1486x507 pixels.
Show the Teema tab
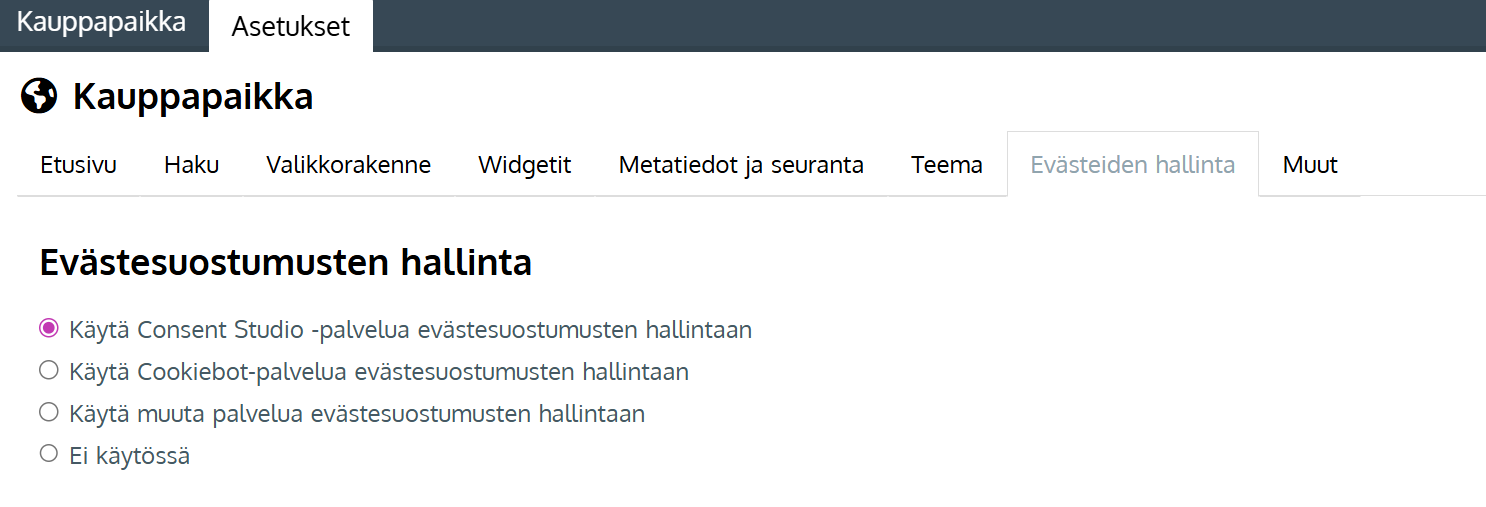point(946,165)
